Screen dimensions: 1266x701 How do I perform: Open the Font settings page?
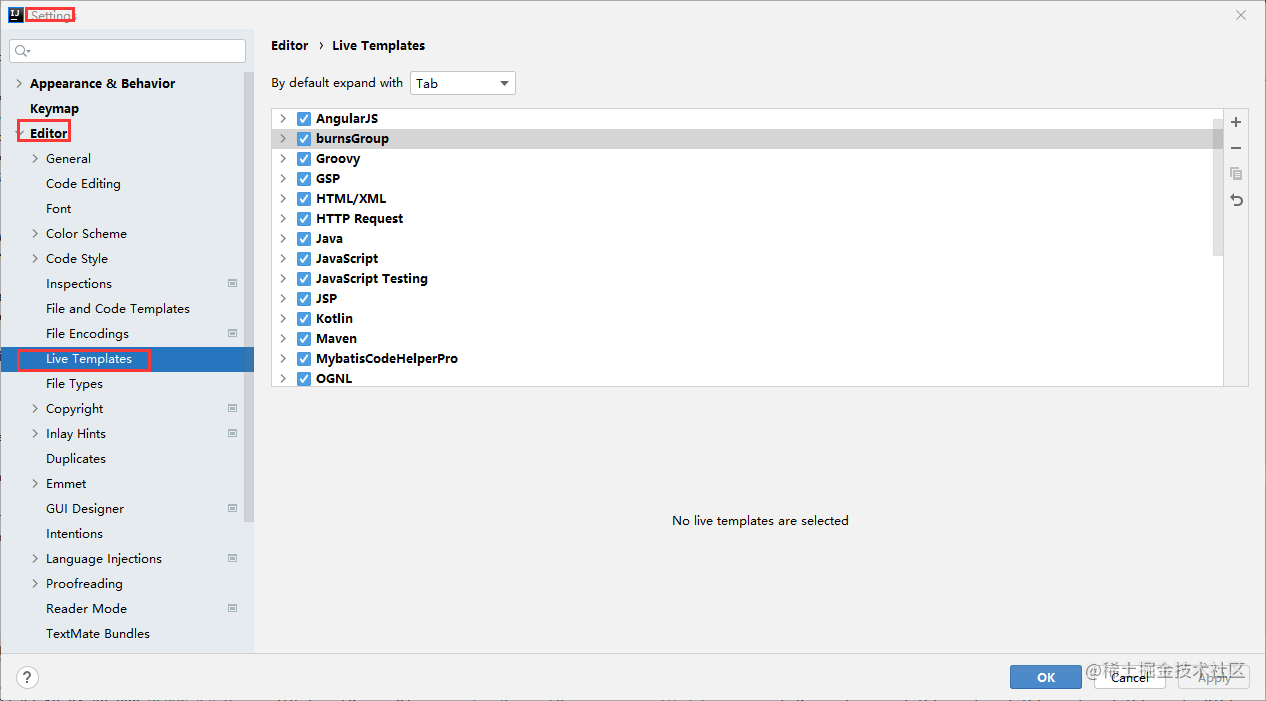[58, 208]
